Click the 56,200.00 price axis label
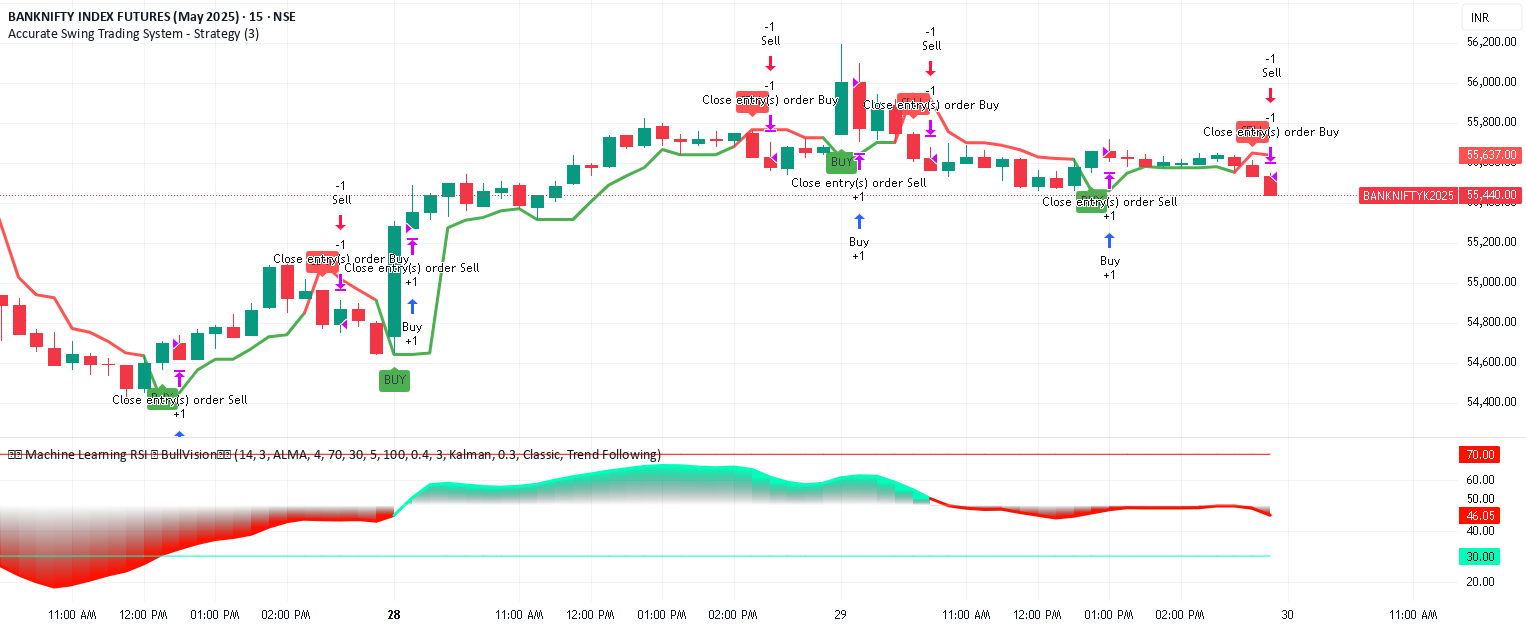 tap(1492, 42)
